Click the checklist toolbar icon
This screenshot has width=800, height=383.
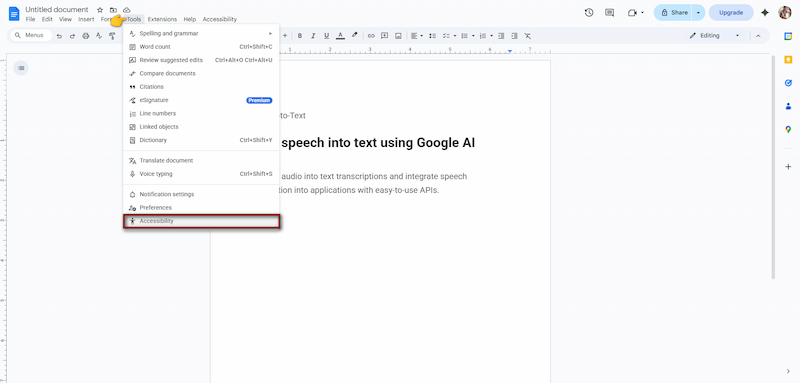446,36
